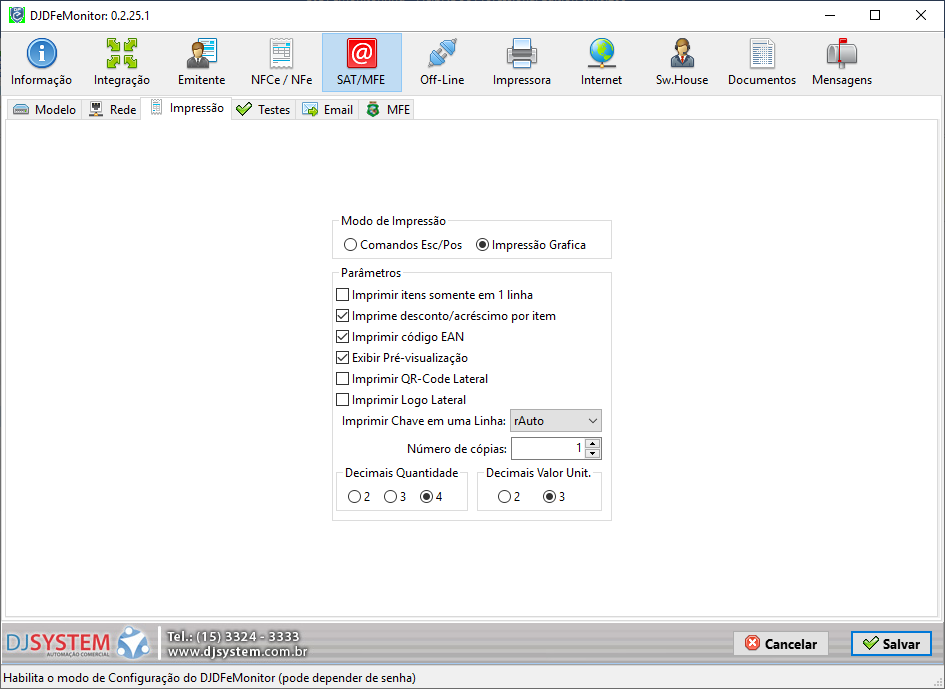Screen dimensions: 945x689
Task: Expand the Imprimir Chave em uma Linha dropdown
Action: (x=556, y=421)
